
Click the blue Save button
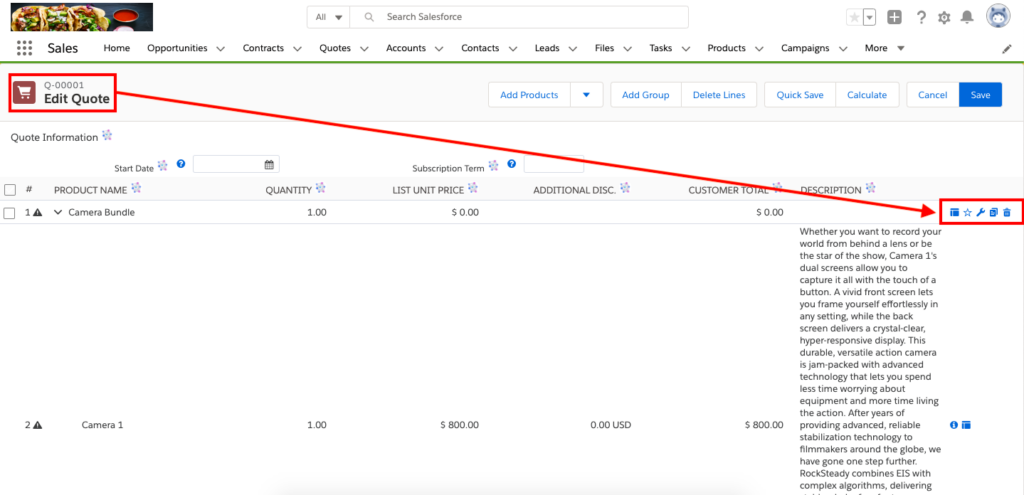980,95
